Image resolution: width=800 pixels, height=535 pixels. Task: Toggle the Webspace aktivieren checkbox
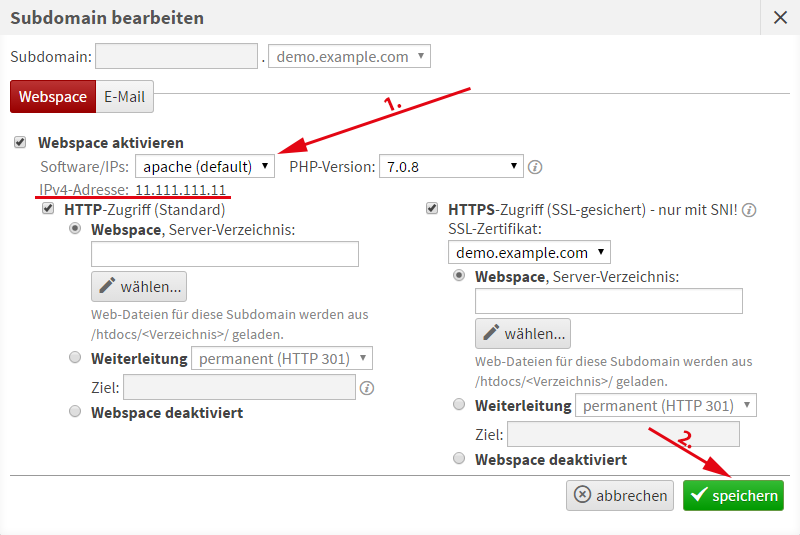pyautogui.click(x=21, y=143)
